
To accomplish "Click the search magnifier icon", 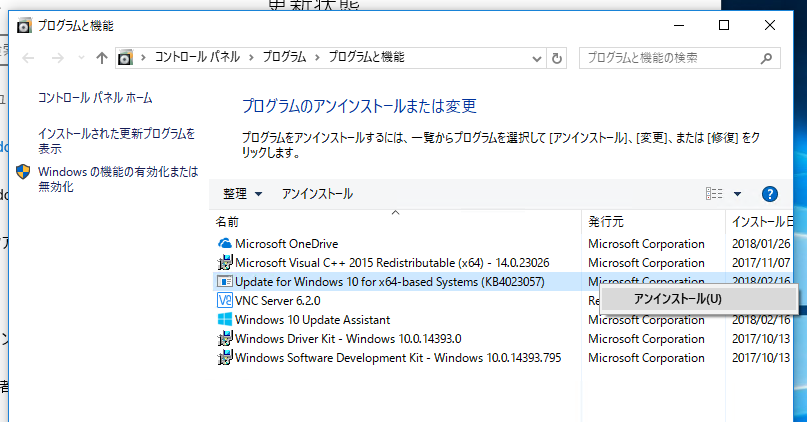I will 766,58.
